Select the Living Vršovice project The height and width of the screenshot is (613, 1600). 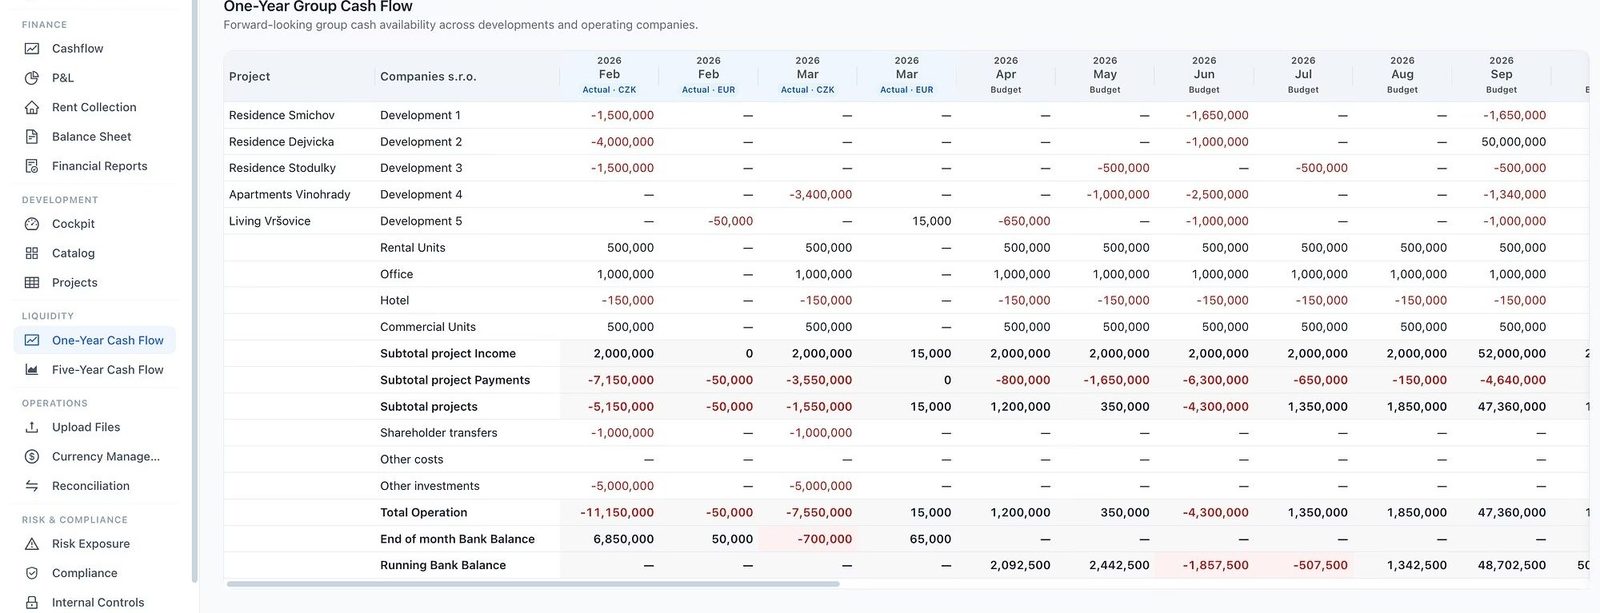[270, 221]
